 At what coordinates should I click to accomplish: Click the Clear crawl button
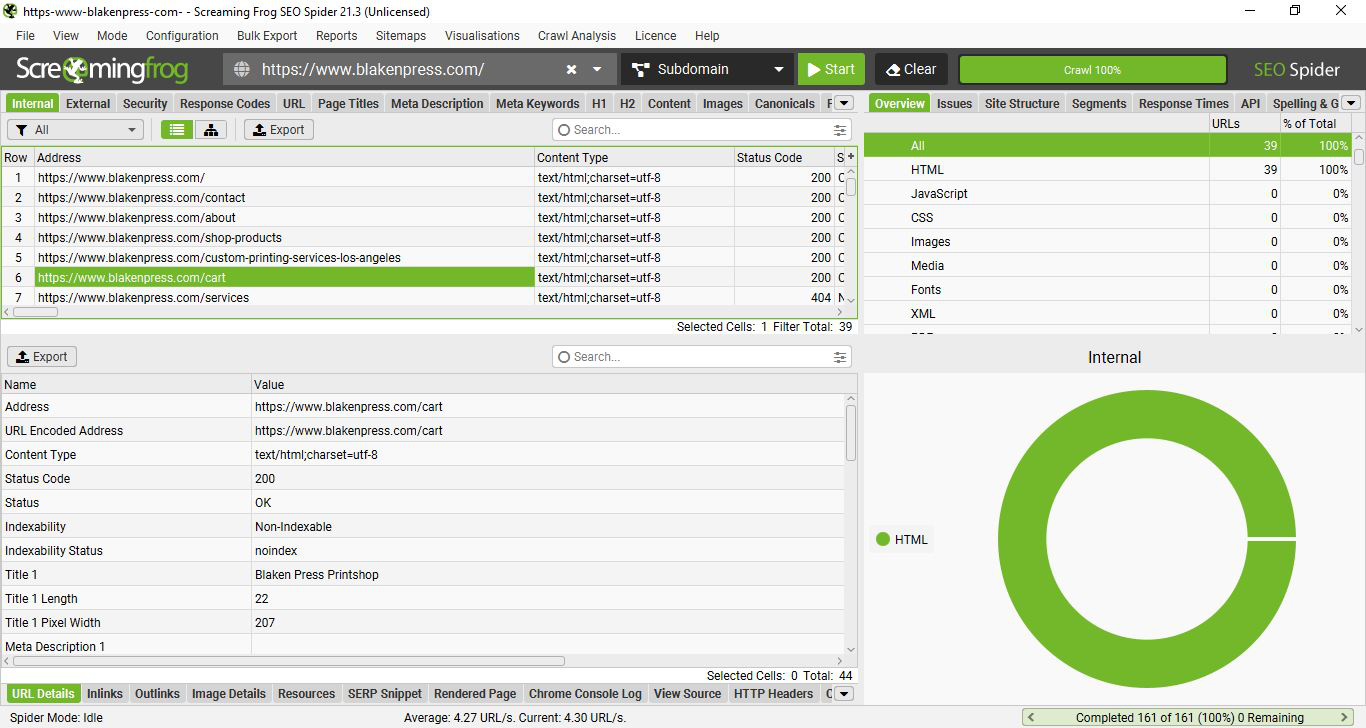tap(911, 69)
